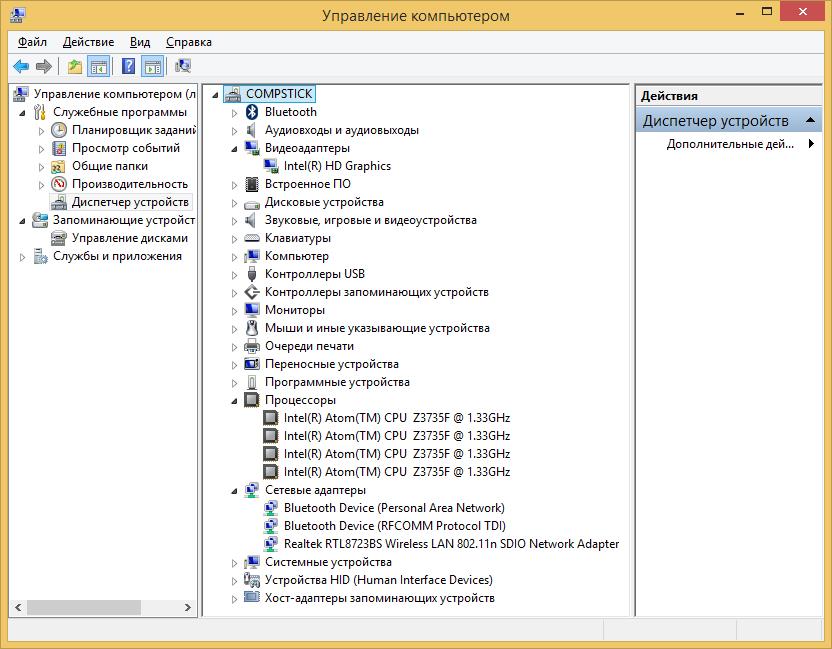This screenshot has width=832, height=649.
Task: Collapse the Процессоры category
Action: [x=235, y=401]
